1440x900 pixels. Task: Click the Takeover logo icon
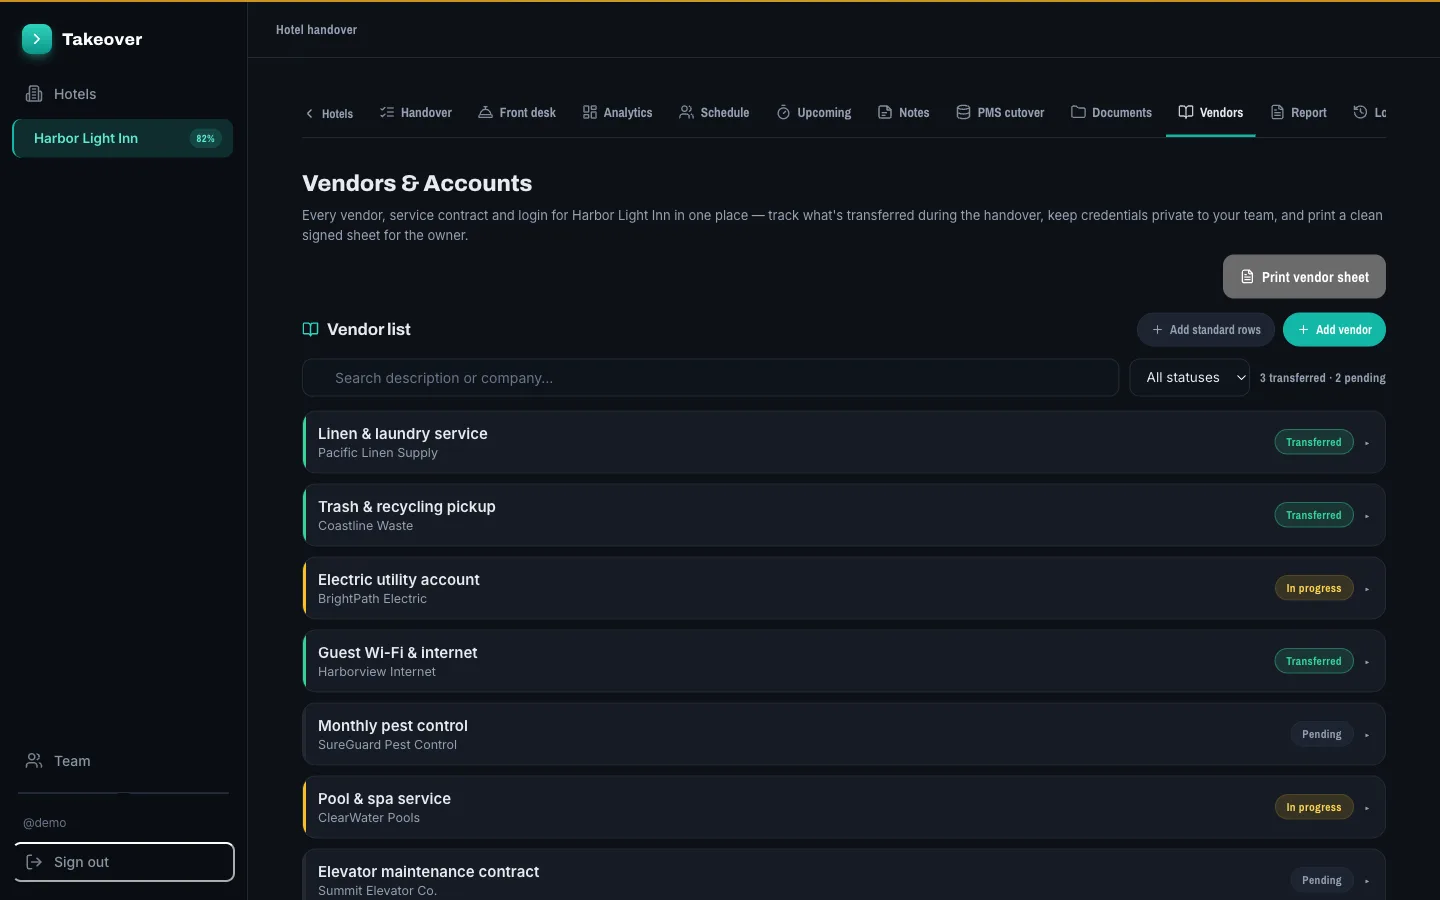(37, 39)
